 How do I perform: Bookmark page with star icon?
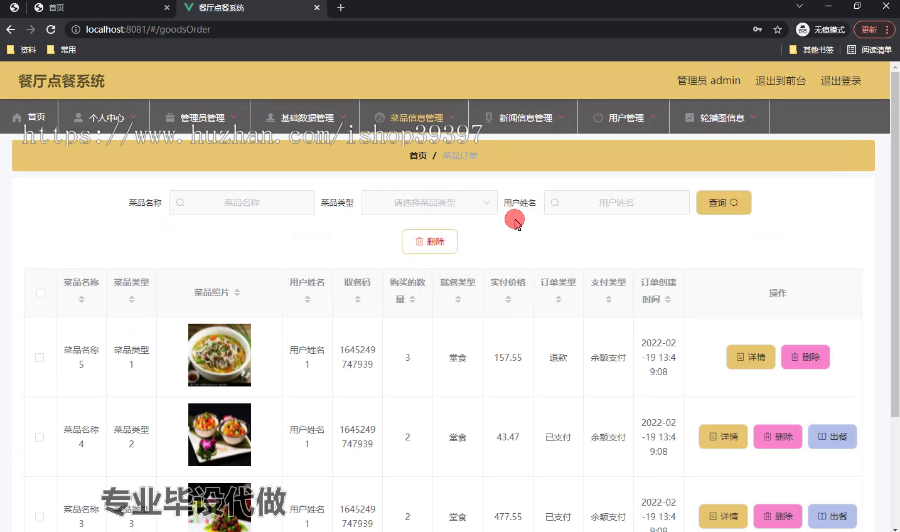[777, 29]
